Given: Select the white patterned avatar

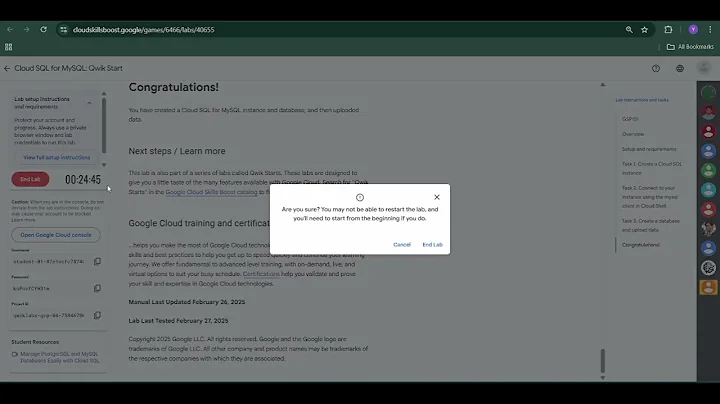Looking at the screenshot, I should (708, 267).
